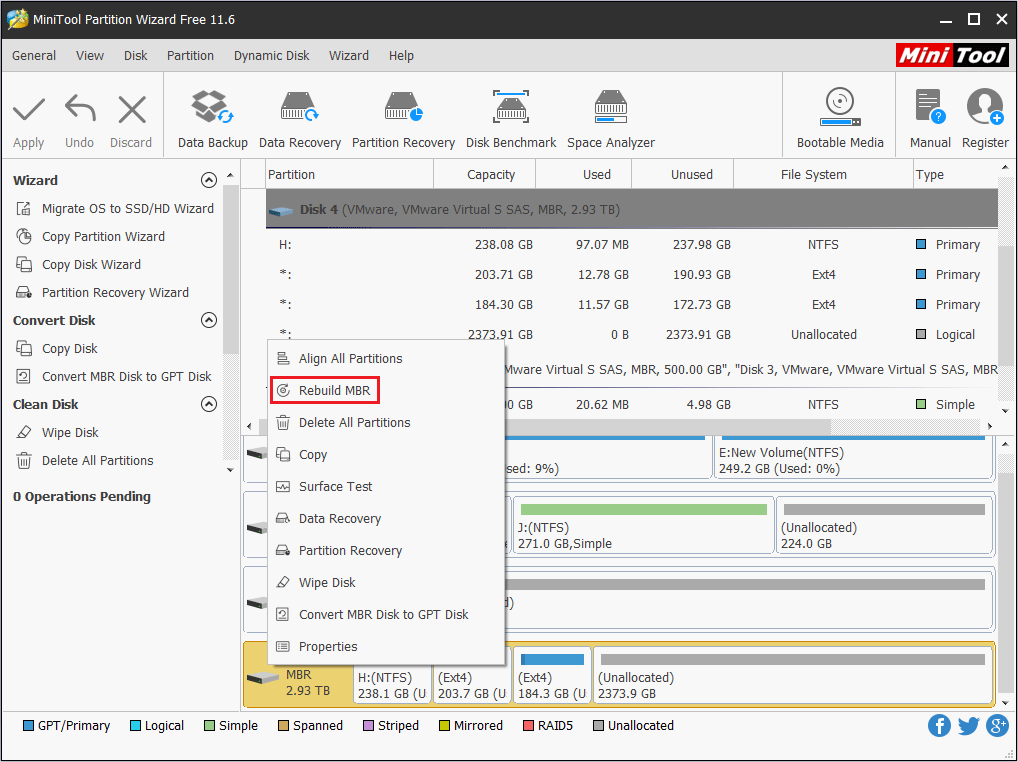
Task: Select the J:(NTFS) 271.0 GB block
Action: 643,525
